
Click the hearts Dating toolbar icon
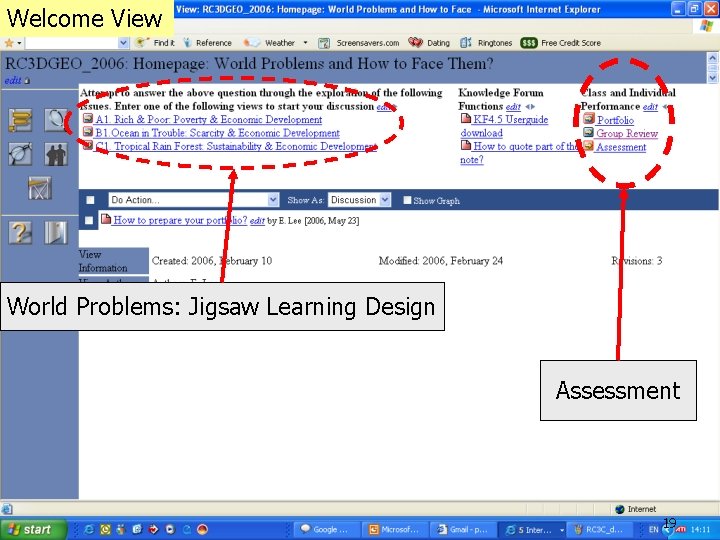[x=415, y=43]
